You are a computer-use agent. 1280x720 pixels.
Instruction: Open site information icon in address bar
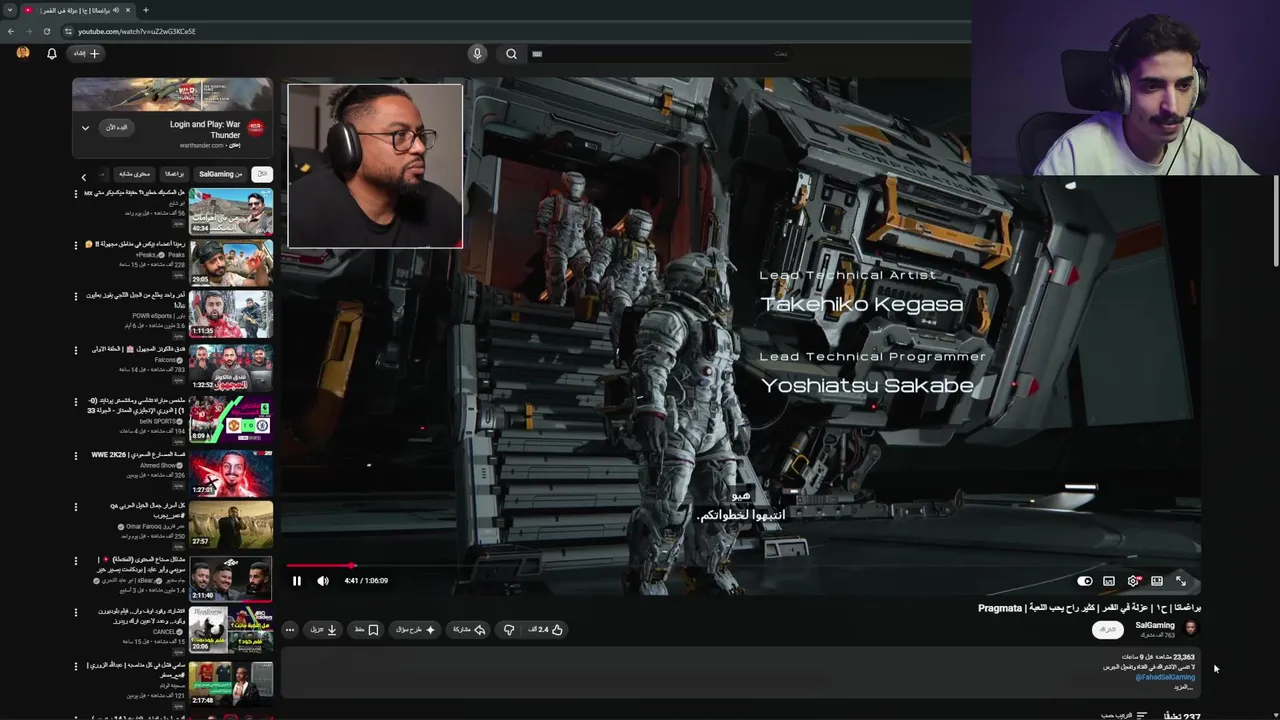pyautogui.click(x=68, y=31)
